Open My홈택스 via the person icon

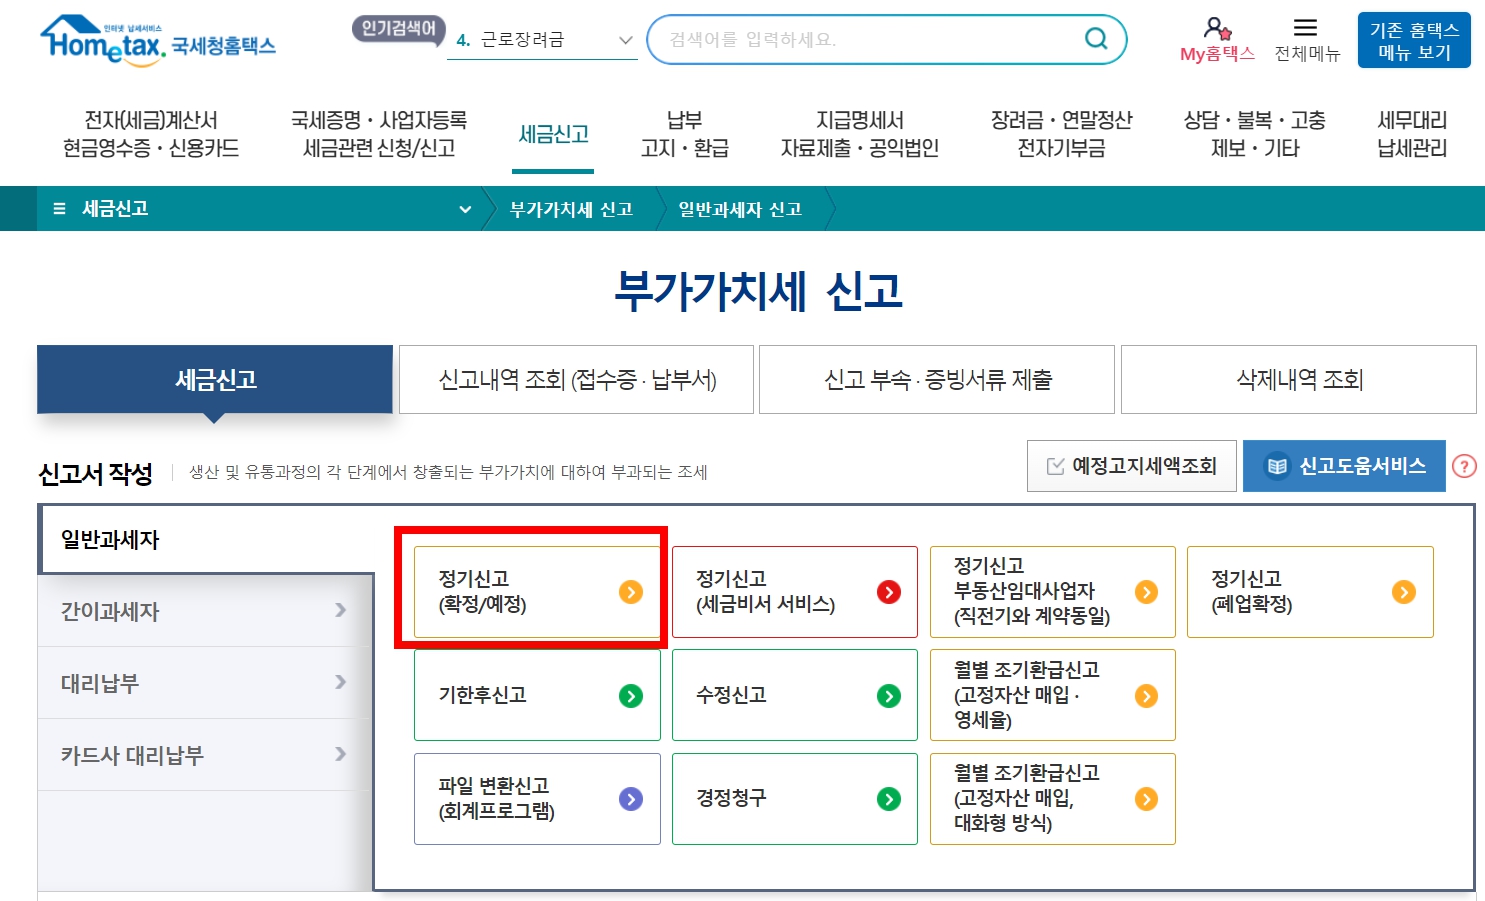coord(1213,30)
